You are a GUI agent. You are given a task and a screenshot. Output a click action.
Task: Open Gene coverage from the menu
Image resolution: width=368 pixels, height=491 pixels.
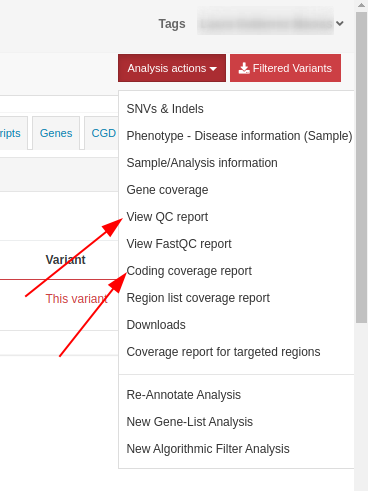click(x=167, y=190)
